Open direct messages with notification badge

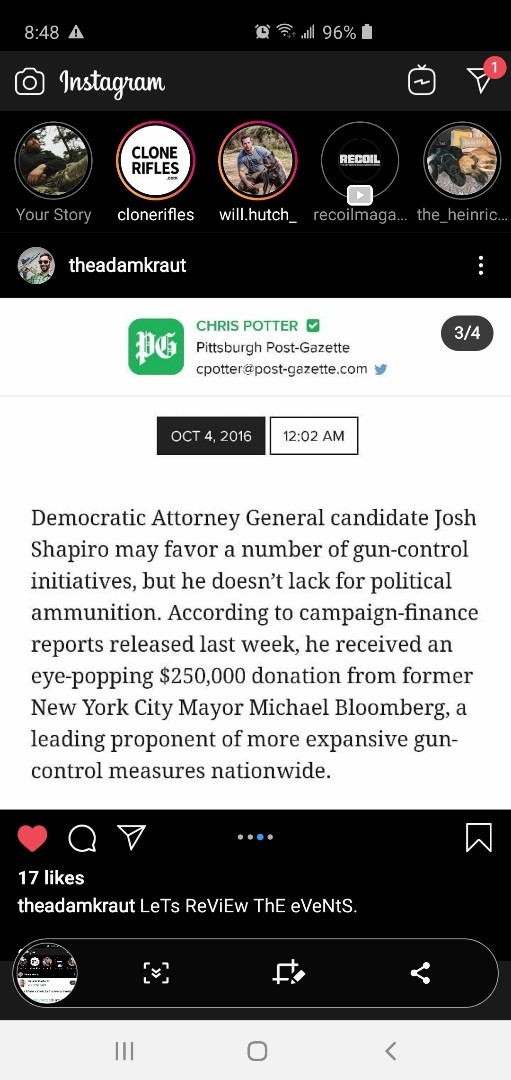pos(483,77)
